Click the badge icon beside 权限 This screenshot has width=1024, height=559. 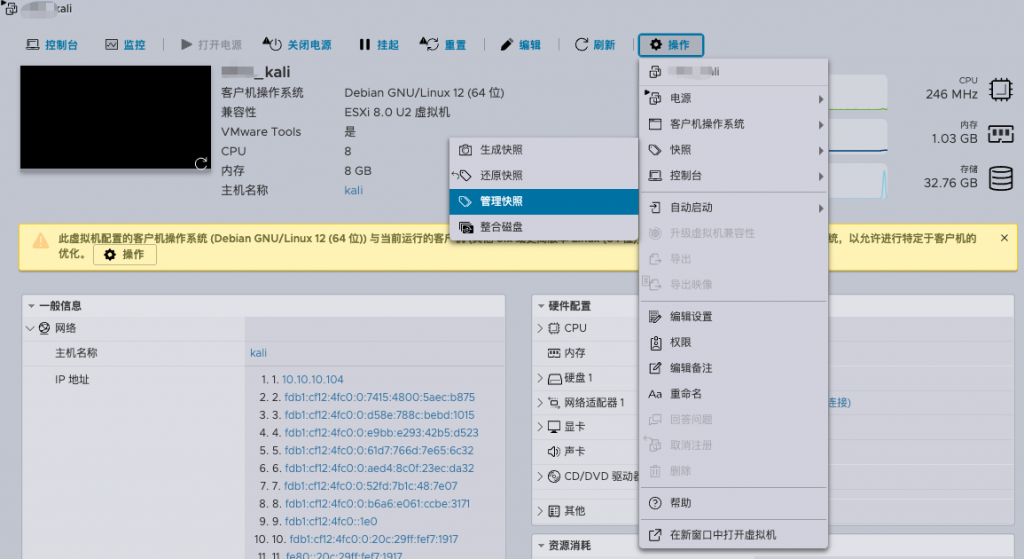656,342
